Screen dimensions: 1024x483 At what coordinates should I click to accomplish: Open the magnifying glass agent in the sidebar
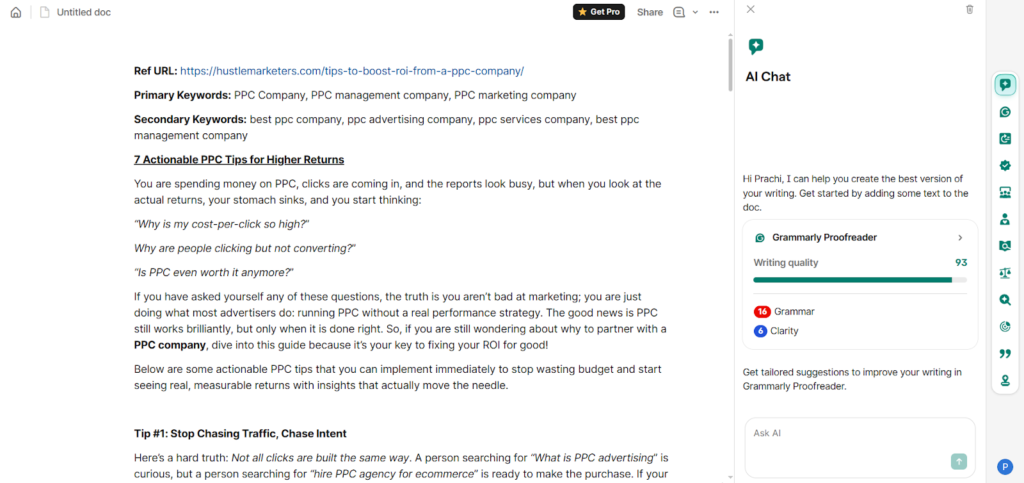[1005, 299]
